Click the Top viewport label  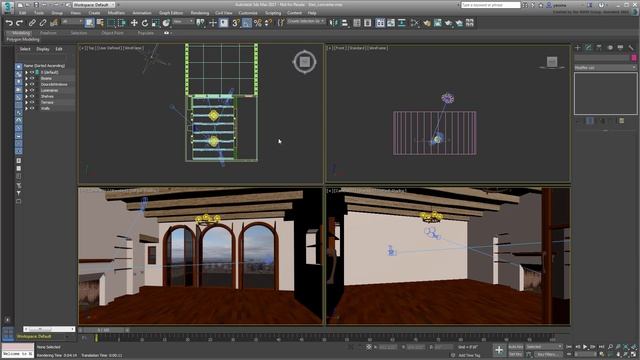tap(90, 48)
